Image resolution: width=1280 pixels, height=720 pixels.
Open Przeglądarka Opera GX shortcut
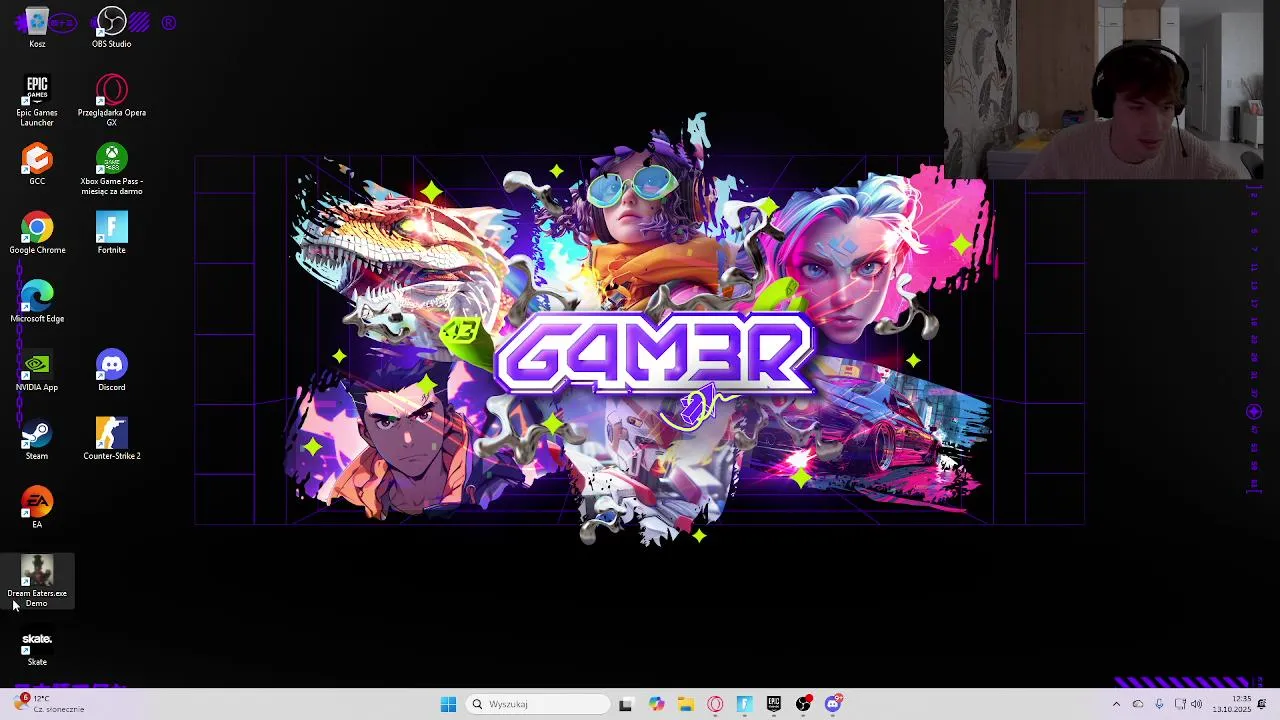point(111,101)
